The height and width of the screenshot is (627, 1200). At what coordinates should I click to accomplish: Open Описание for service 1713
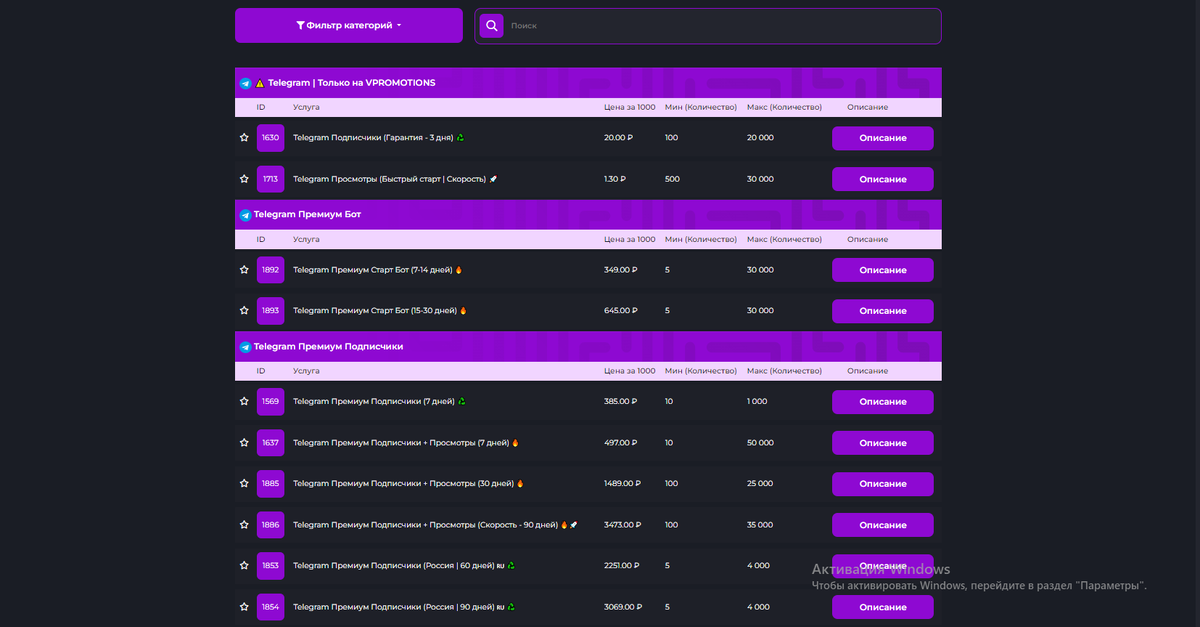883,179
